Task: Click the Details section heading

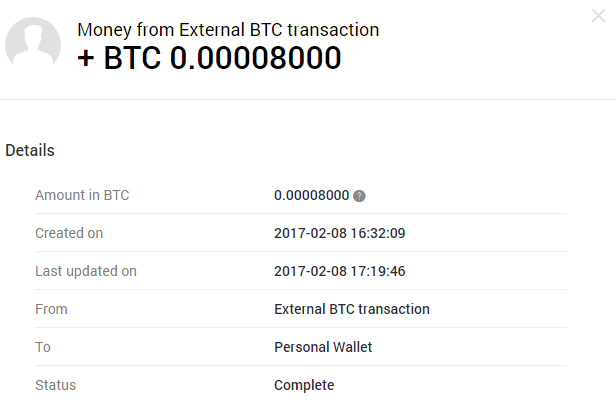Action: pyautogui.click(x=30, y=150)
